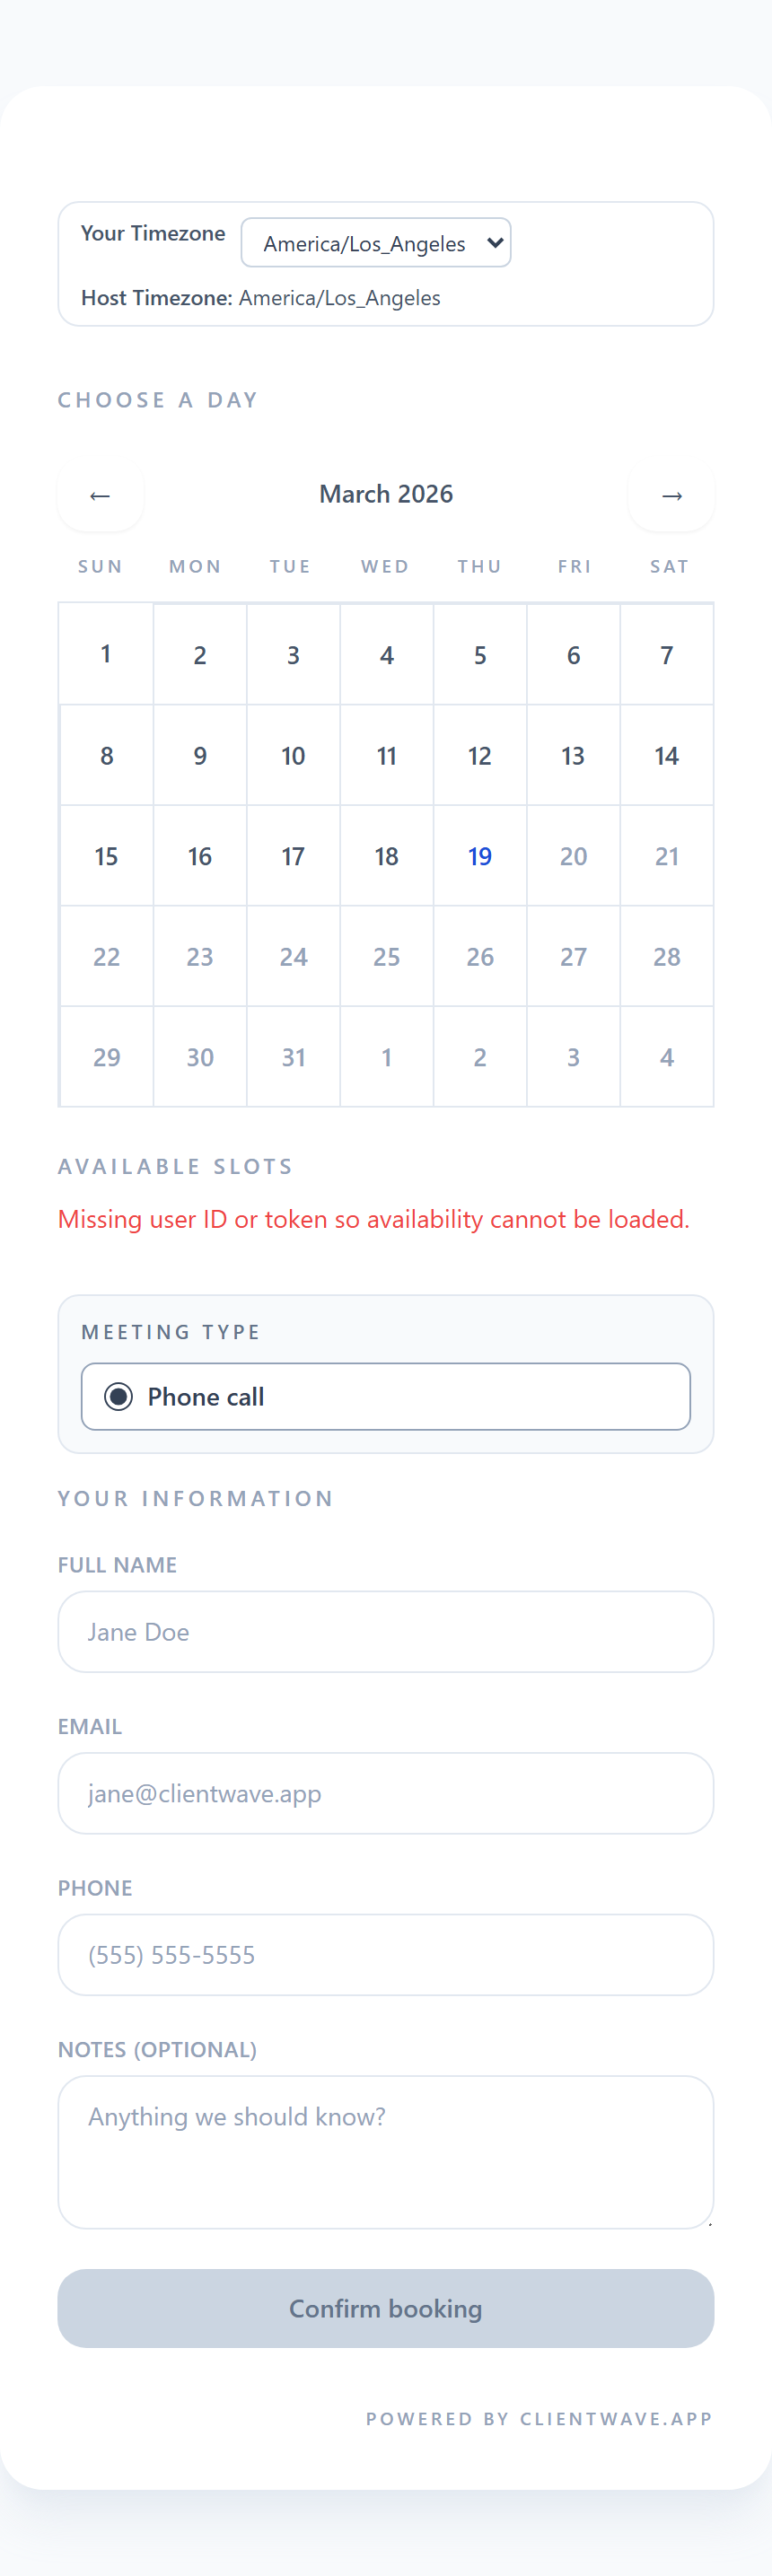The image size is (772, 2576).
Task: Pick March 10 on the calendar
Action: point(293,756)
